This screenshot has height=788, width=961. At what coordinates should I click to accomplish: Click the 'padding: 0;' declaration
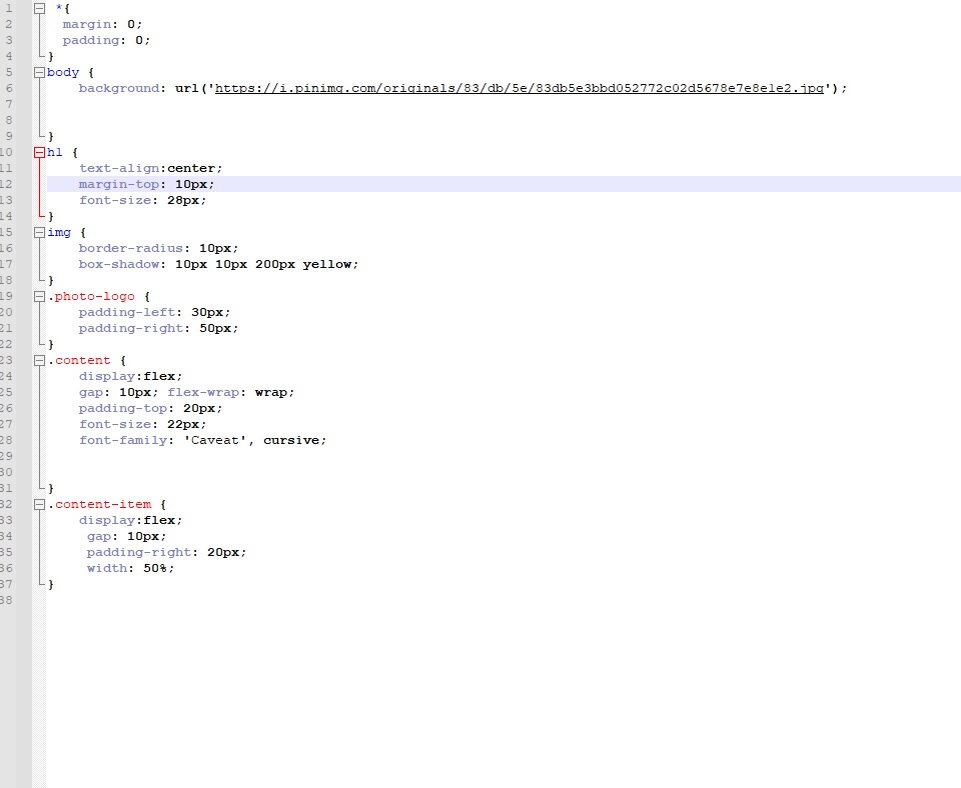[x=106, y=40]
